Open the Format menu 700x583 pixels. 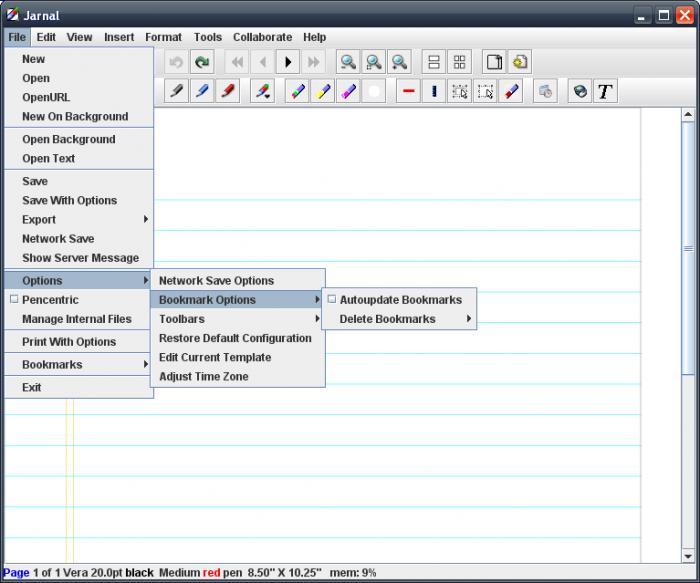click(x=163, y=37)
